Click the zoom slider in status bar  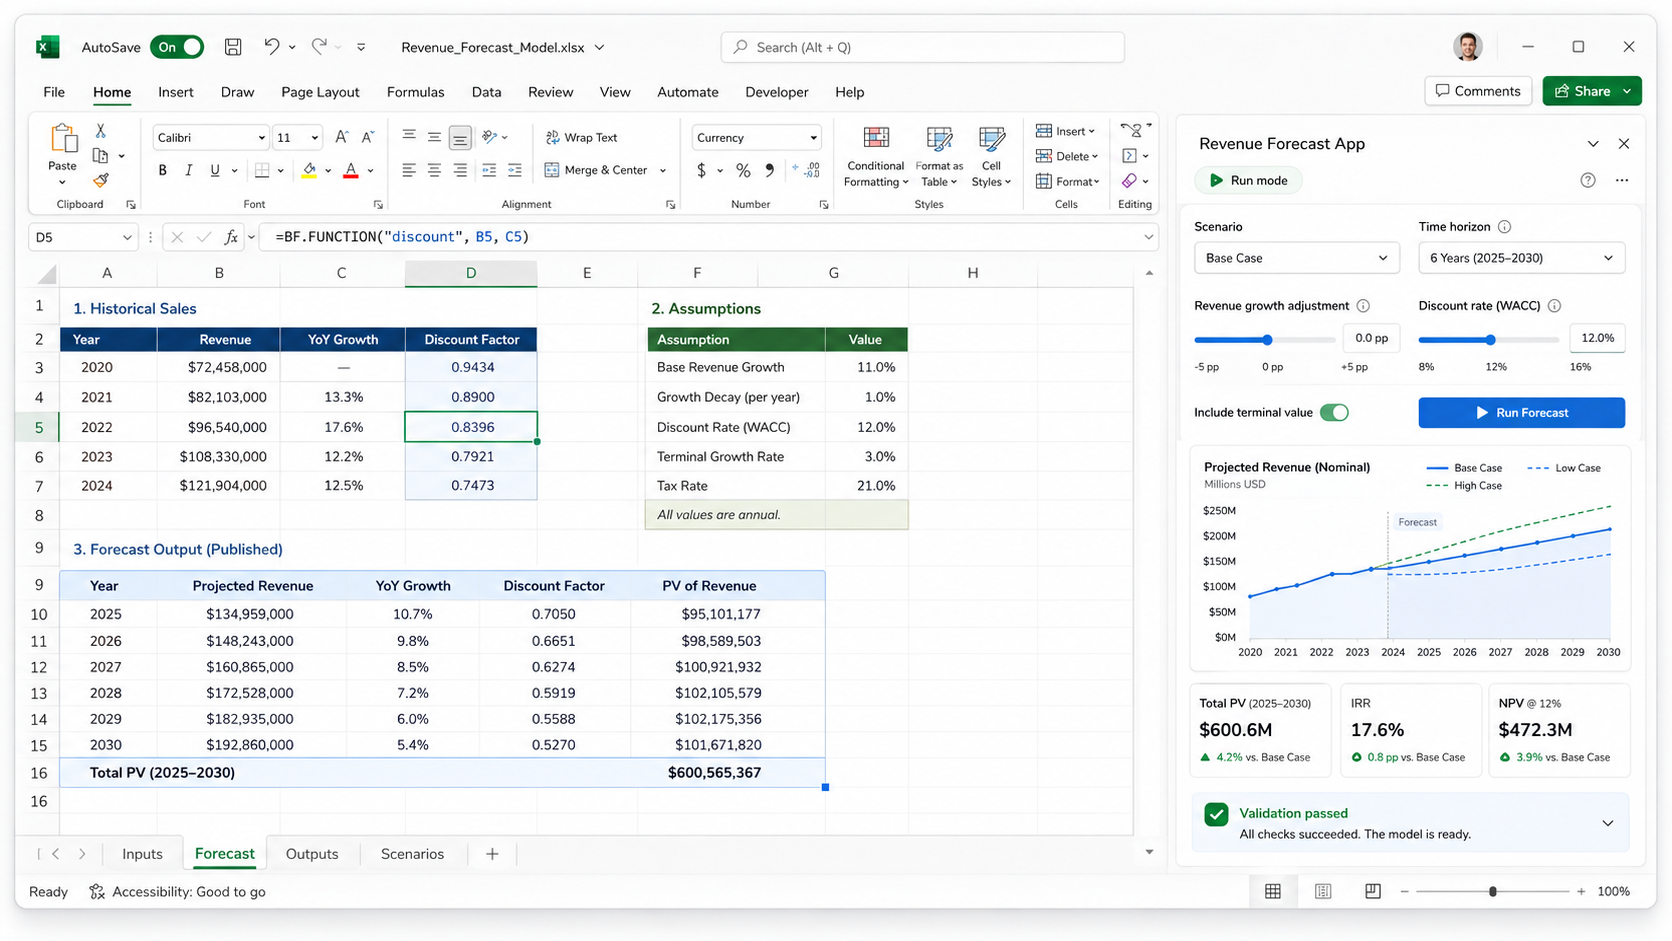[x=1493, y=891]
